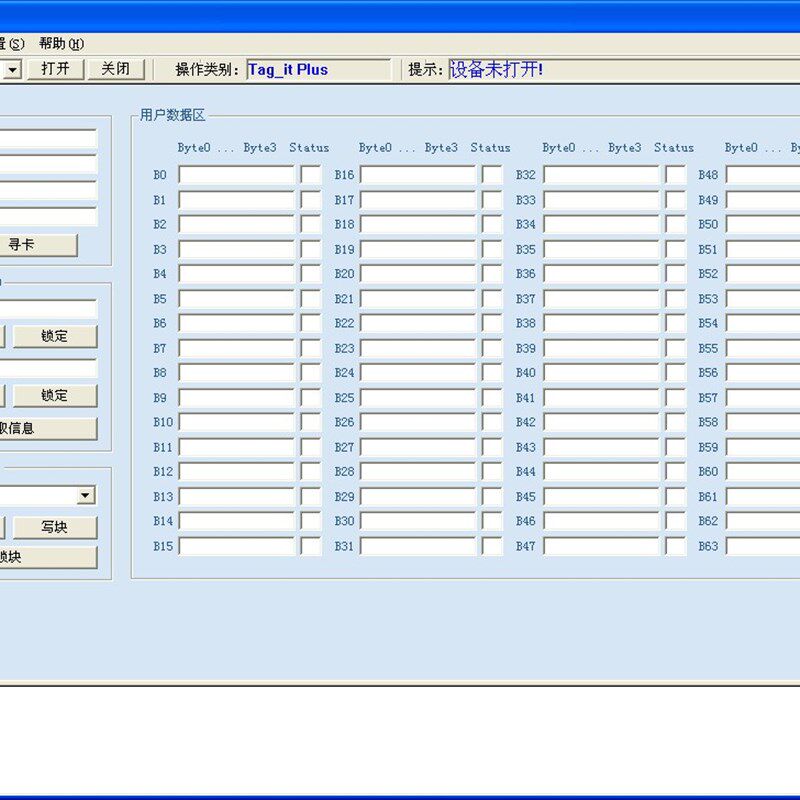The image size is (800, 800).
Task: Click the 设备未打开! status message
Action: pos(496,69)
